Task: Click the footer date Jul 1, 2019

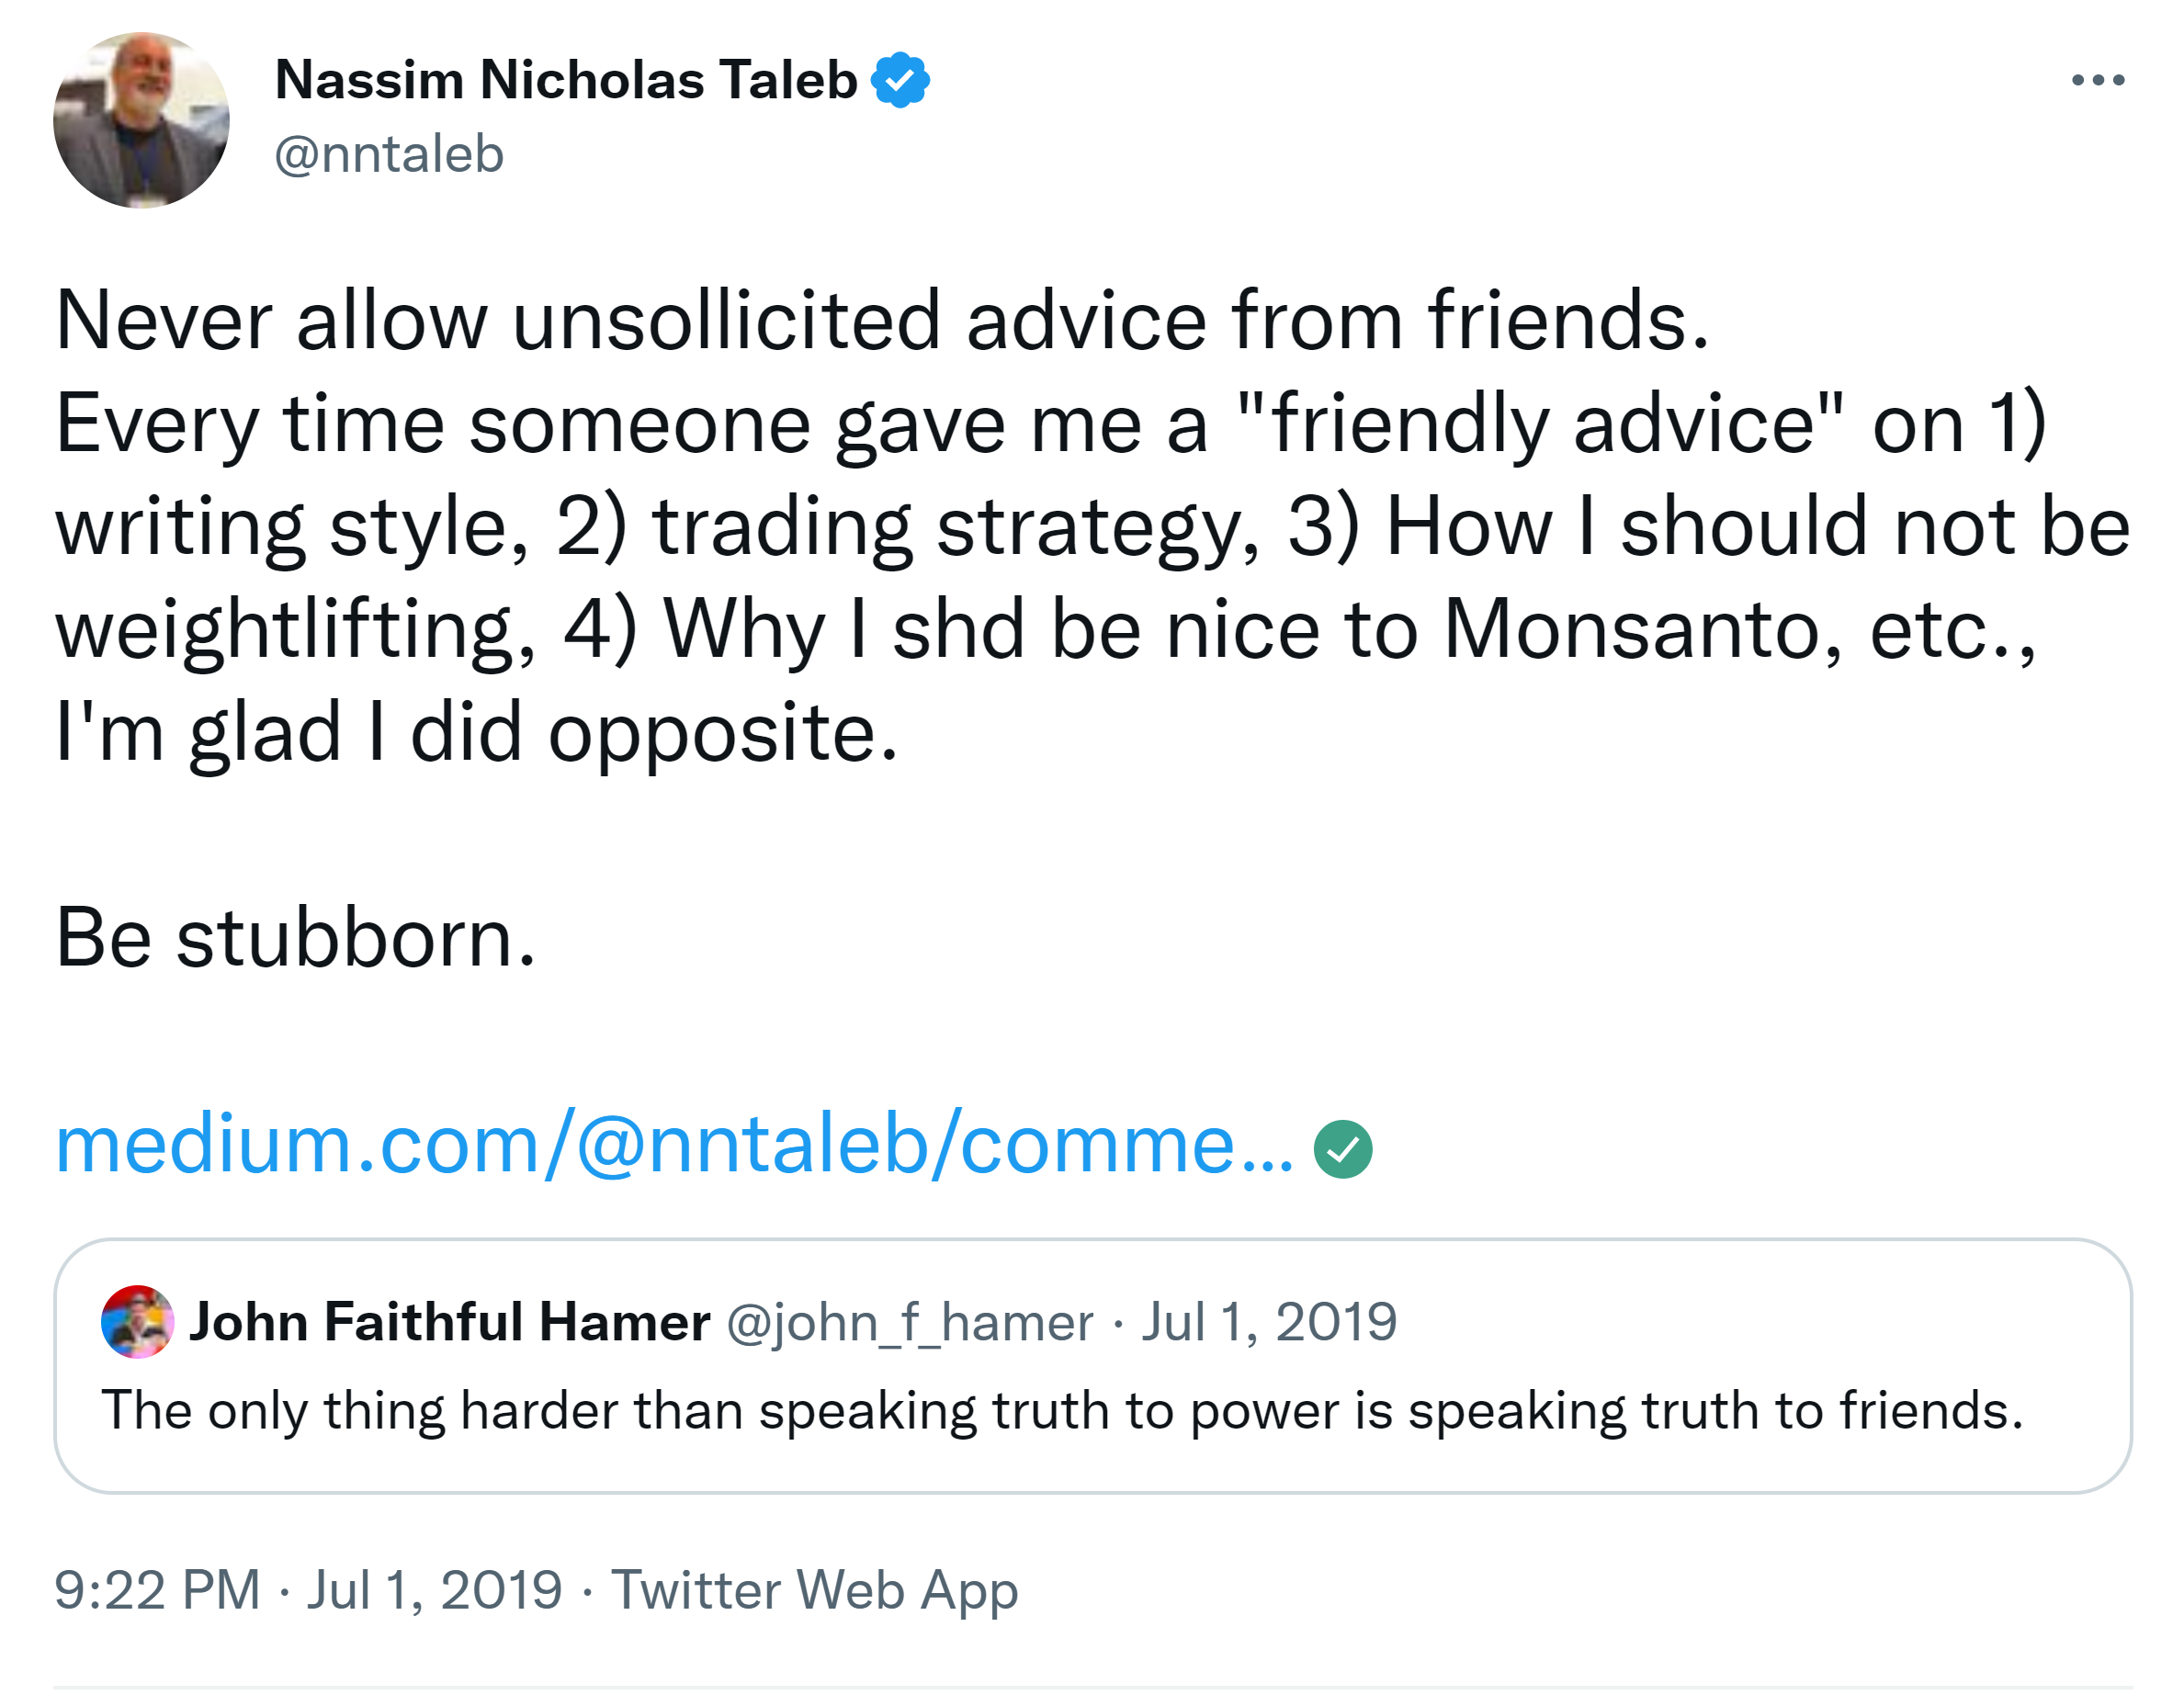Action: pyautogui.click(x=434, y=1589)
